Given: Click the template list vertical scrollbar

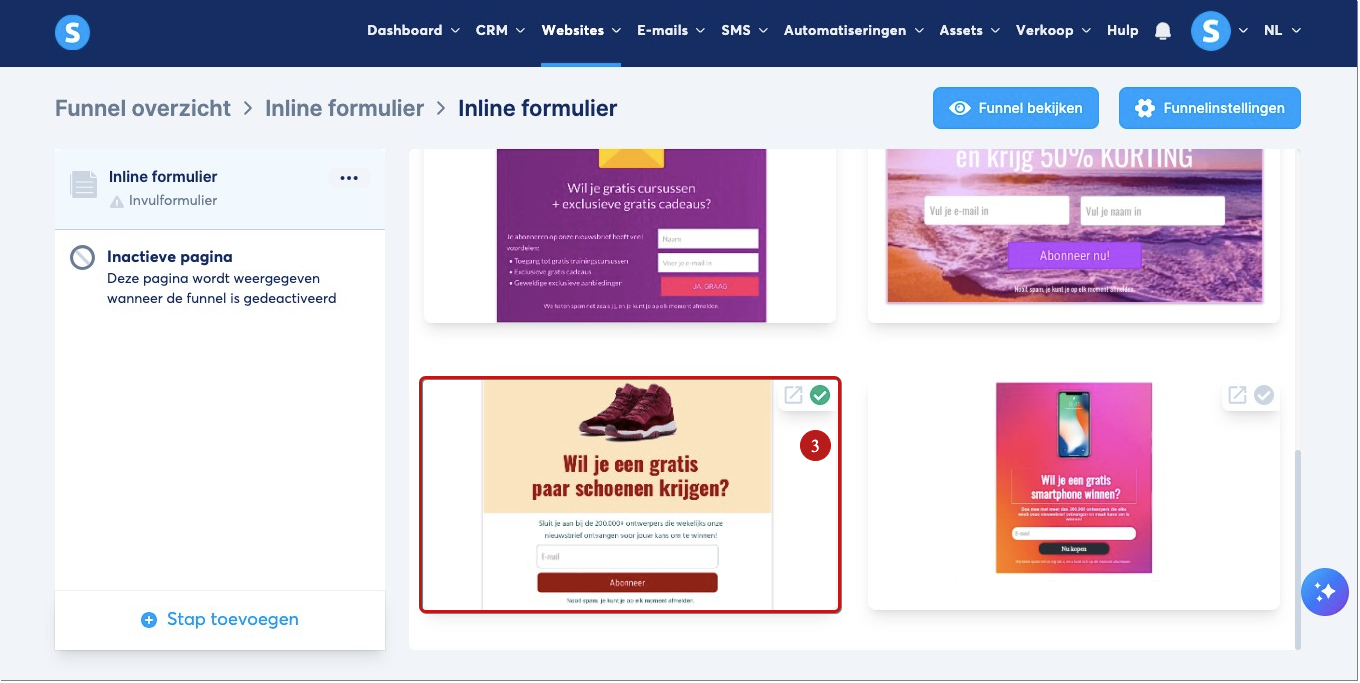Looking at the screenshot, I should (1299, 548).
